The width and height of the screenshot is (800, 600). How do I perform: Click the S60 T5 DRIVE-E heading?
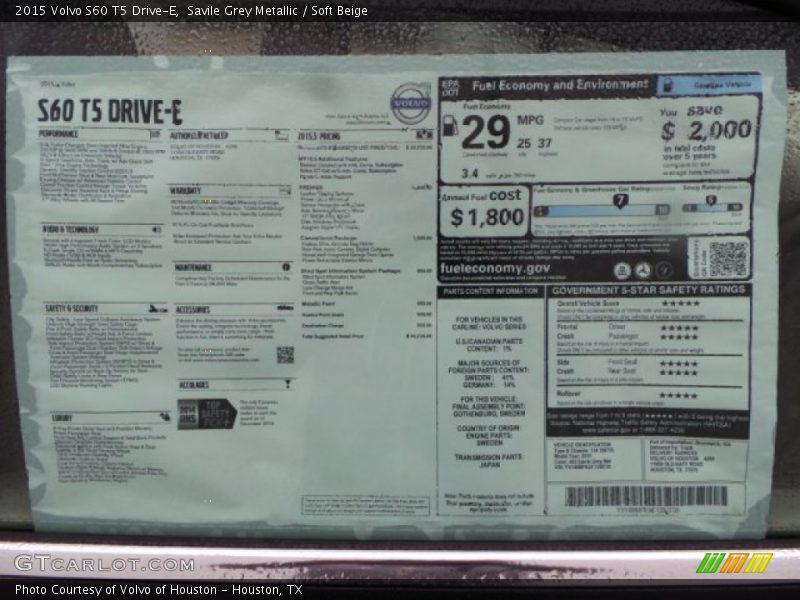tap(110, 111)
